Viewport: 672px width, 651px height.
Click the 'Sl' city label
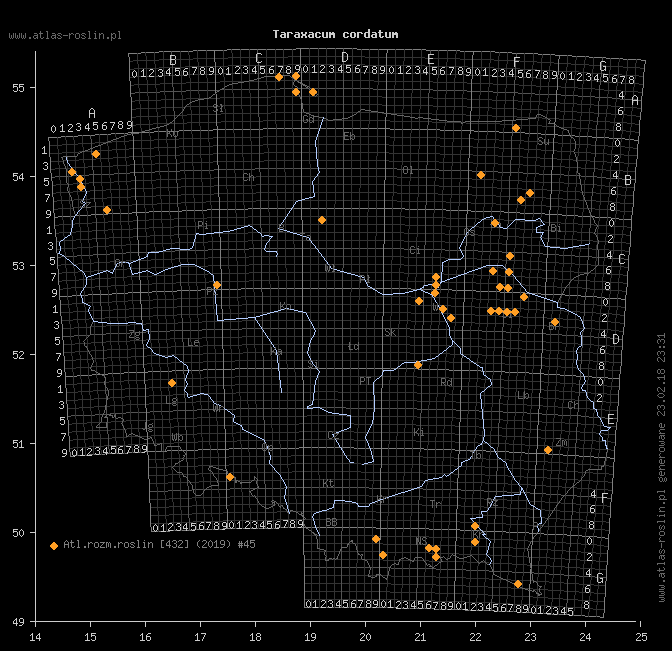218,108
